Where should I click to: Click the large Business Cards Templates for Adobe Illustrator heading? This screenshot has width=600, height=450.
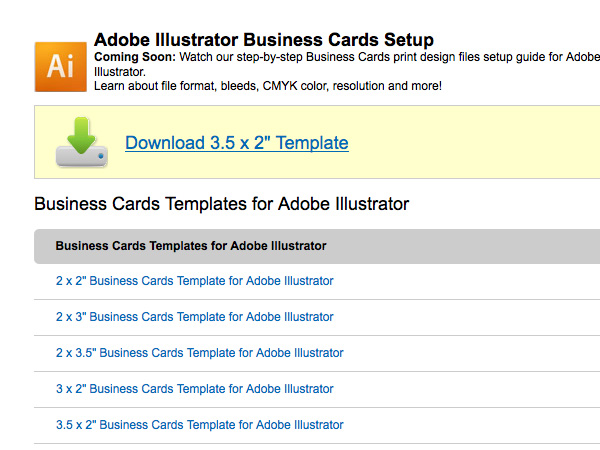(x=222, y=204)
